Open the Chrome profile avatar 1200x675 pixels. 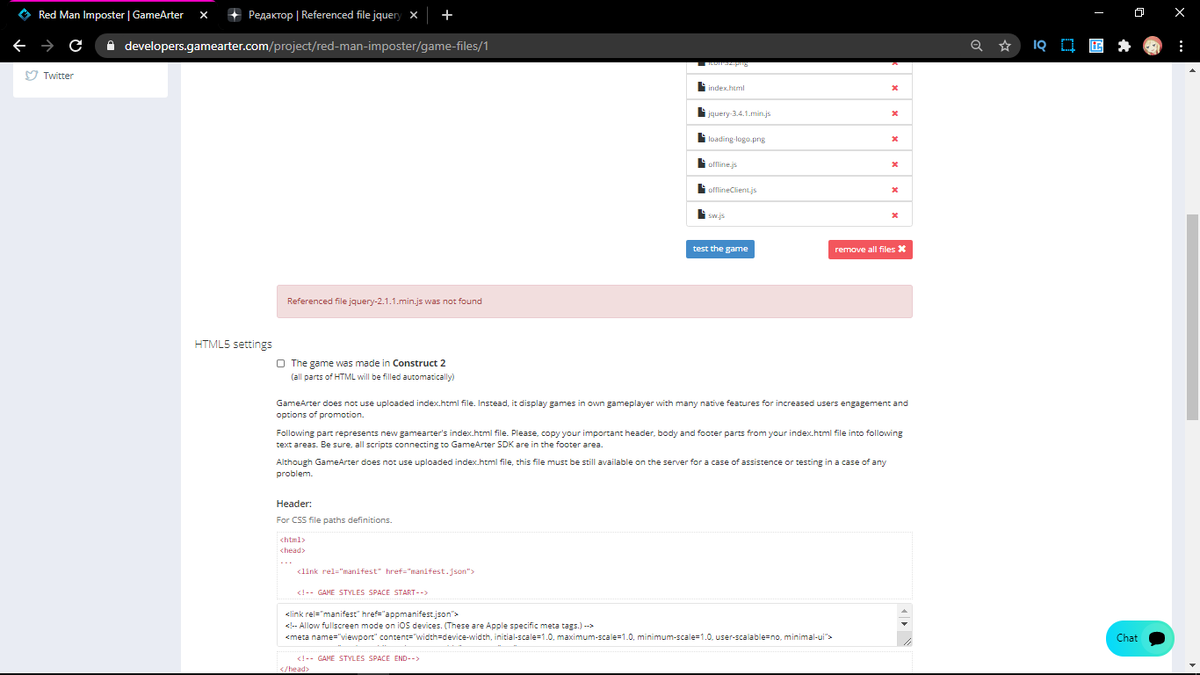(x=1153, y=45)
